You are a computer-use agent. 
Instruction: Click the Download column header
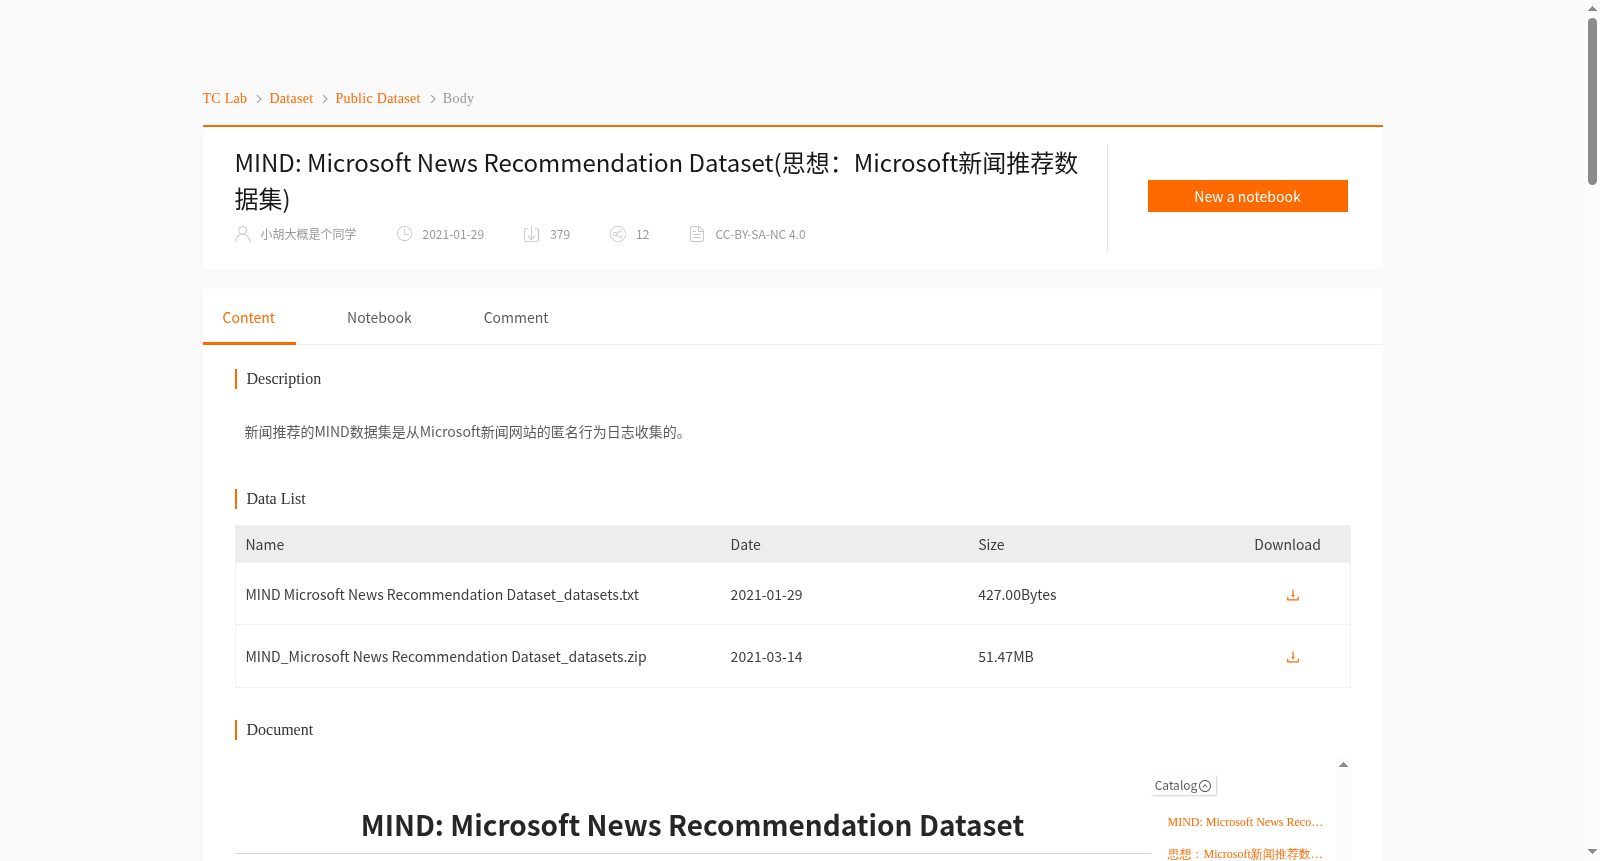coord(1287,545)
